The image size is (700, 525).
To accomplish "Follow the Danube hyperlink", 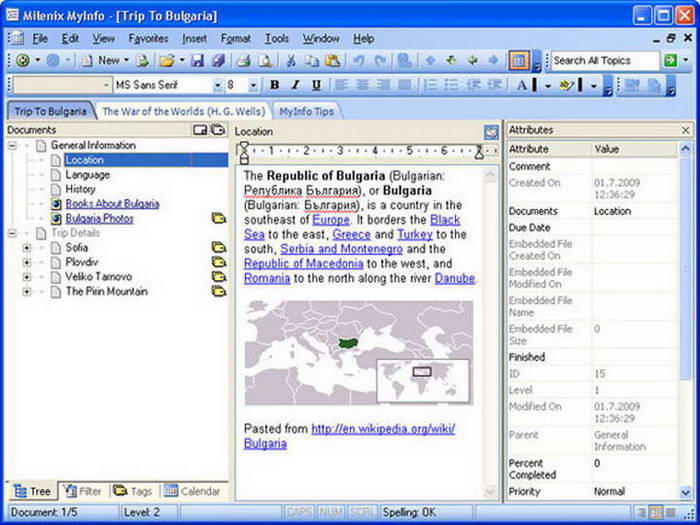I will click(454, 279).
